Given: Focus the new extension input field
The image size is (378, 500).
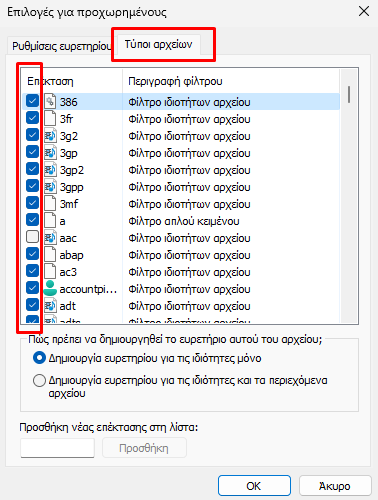Looking at the screenshot, I should (57, 448).
